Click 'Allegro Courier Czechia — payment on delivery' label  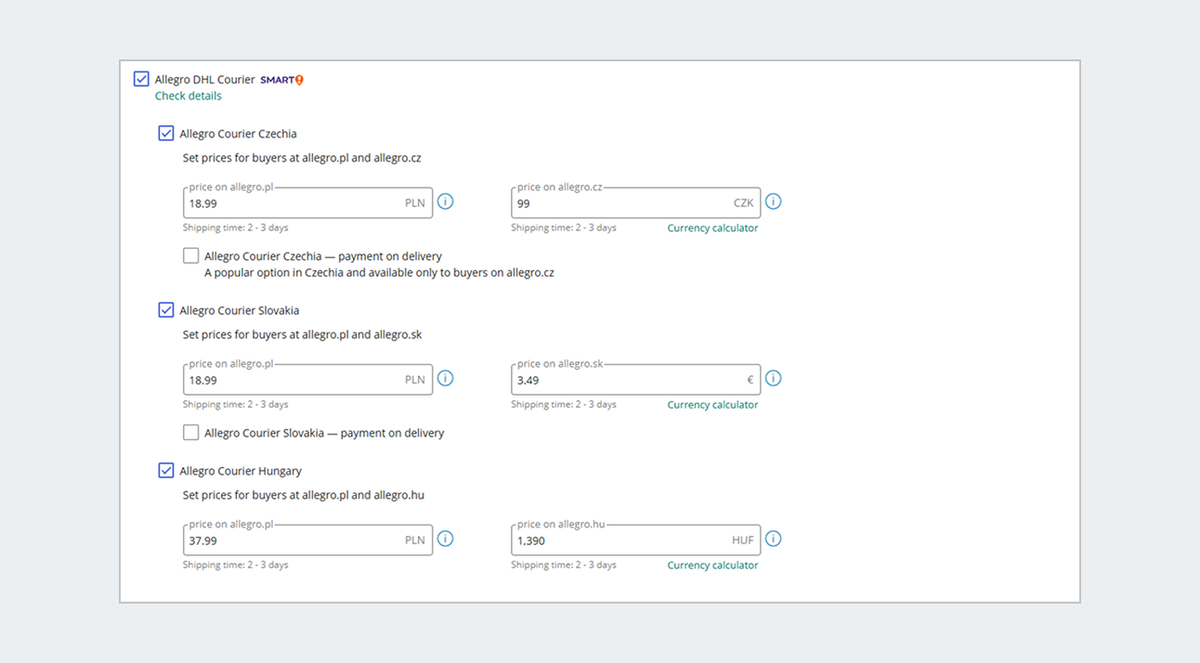(323, 256)
